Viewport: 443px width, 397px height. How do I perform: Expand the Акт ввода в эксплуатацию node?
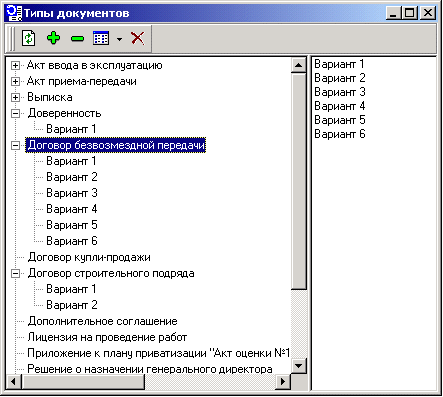15,65
